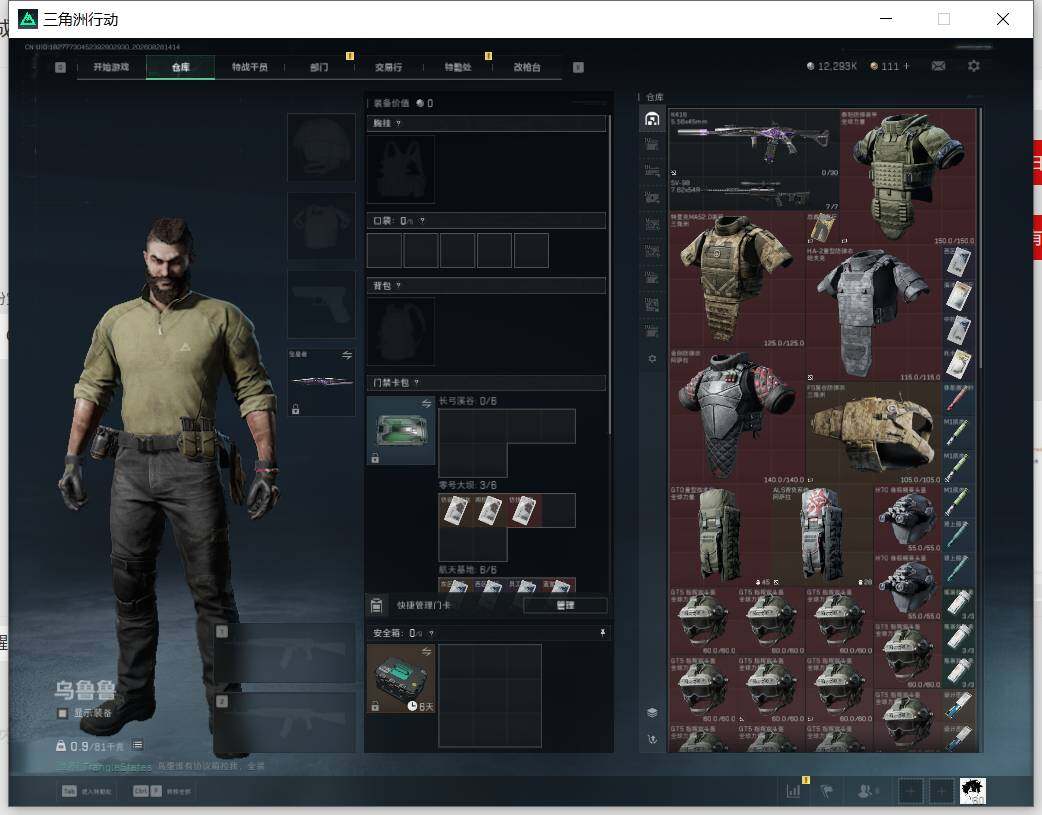This screenshot has width=1042, height=815.
Task: Click the quick keycard management icon
Action: [376, 605]
